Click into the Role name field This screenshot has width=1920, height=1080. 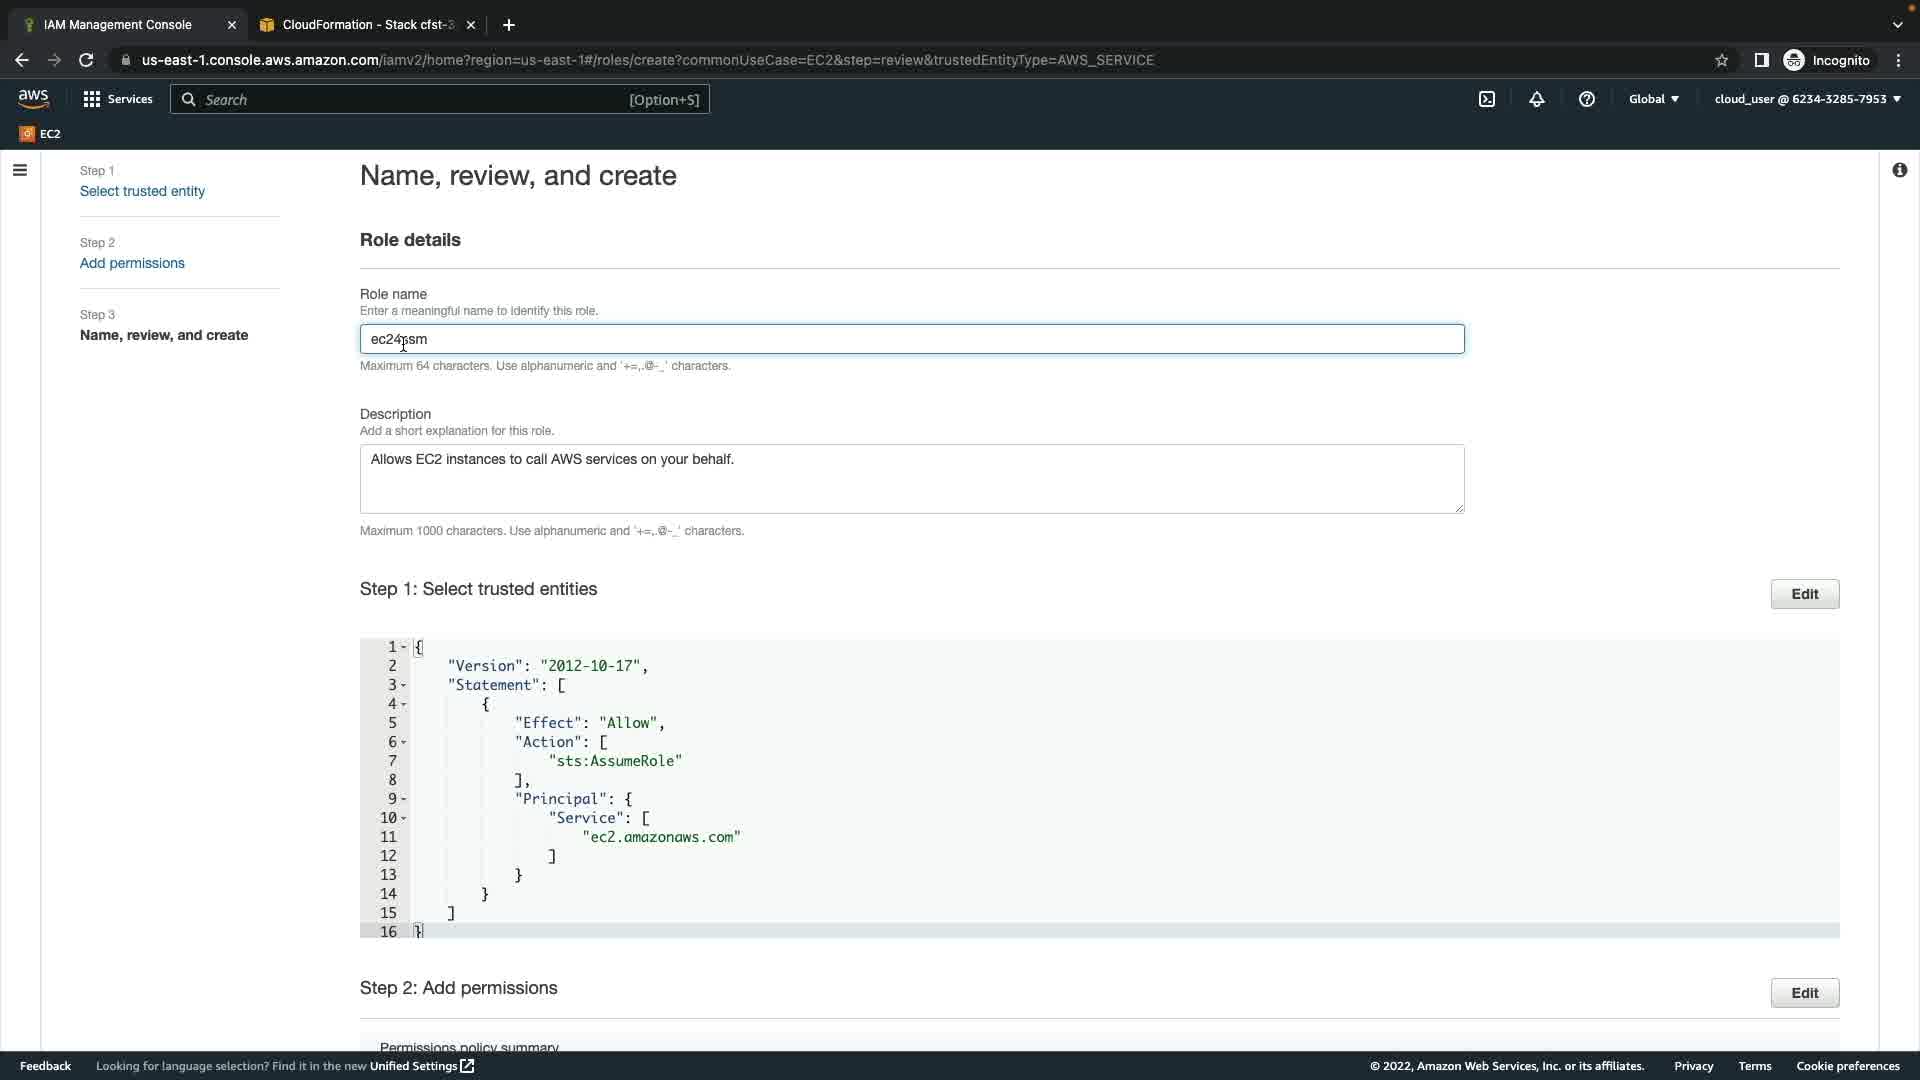click(911, 339)
